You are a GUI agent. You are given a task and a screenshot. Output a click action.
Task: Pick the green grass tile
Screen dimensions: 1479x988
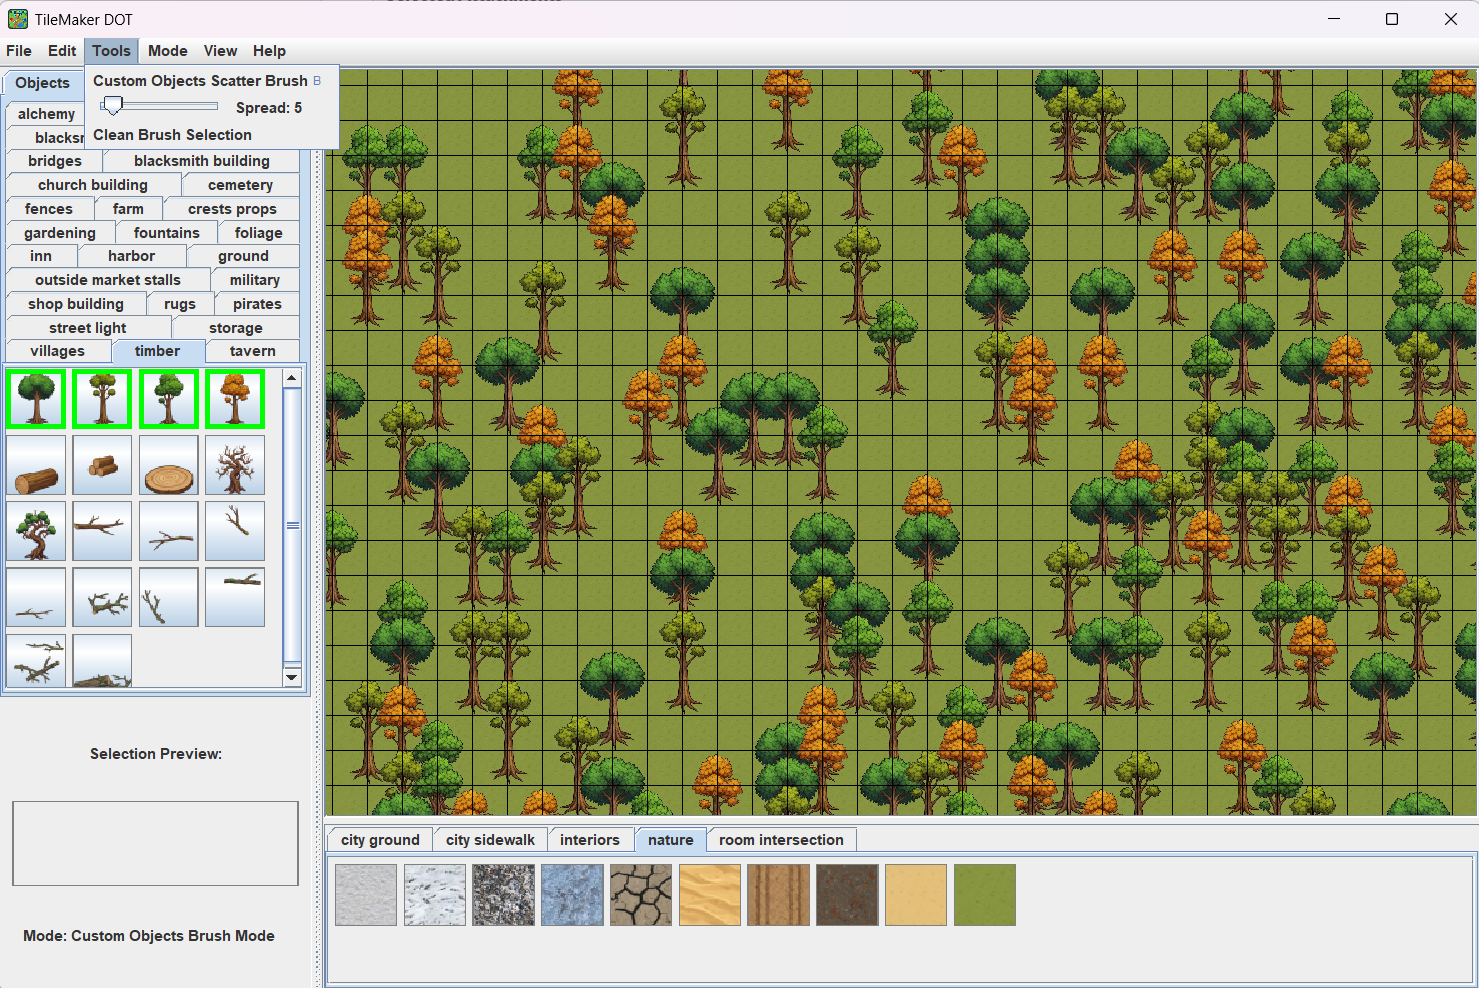(985, 895)
